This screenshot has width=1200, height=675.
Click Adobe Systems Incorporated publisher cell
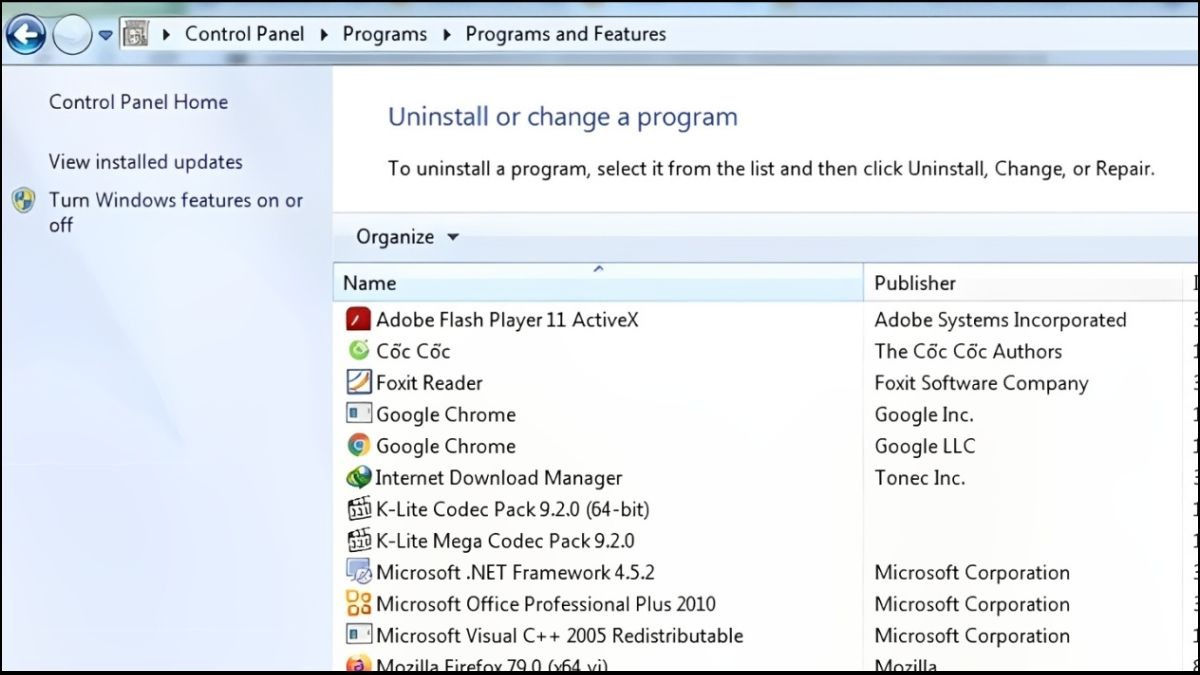pyautogui.click(x=1000, y=320)
